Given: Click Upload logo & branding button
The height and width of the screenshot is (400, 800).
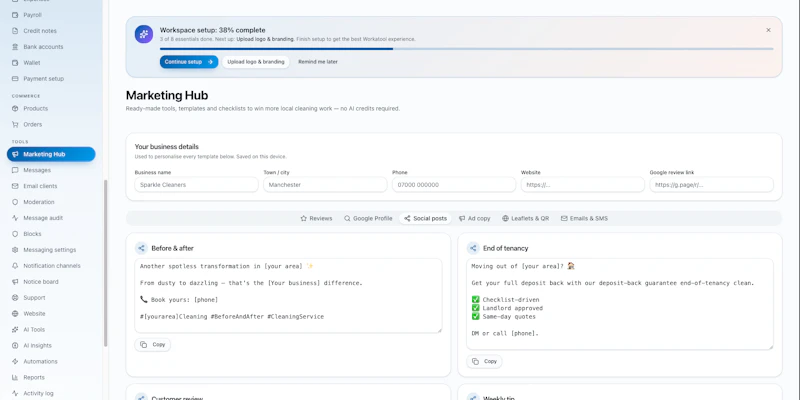Looking at the screenshot, I should coord(256,62).
